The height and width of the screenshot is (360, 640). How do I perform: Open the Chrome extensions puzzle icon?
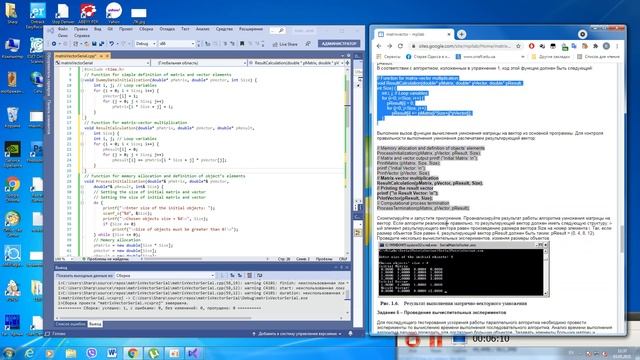point(596,46)
